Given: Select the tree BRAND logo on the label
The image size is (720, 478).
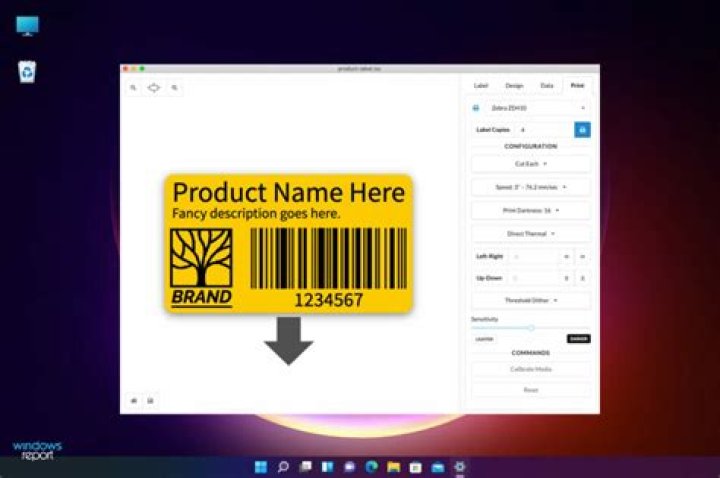Looking at the screenshot, I should click(x=201, y=268).
